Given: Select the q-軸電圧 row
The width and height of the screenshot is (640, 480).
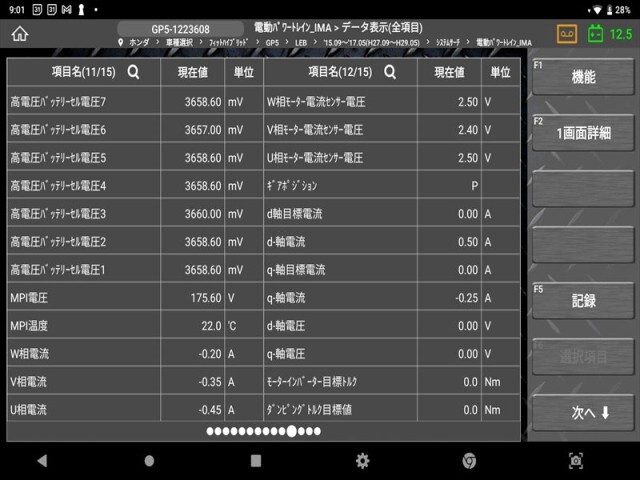Looking at the screenshot, I should click(392, 354).
